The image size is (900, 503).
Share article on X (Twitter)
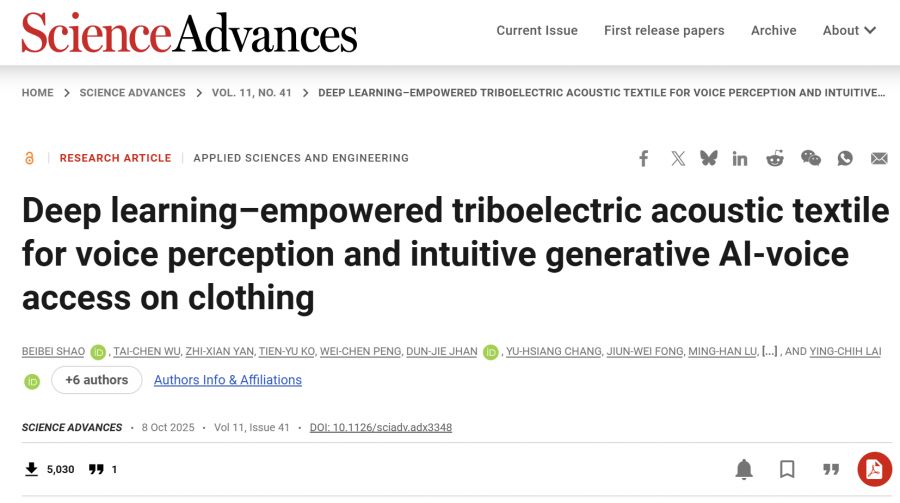click(x=678, y=158)
